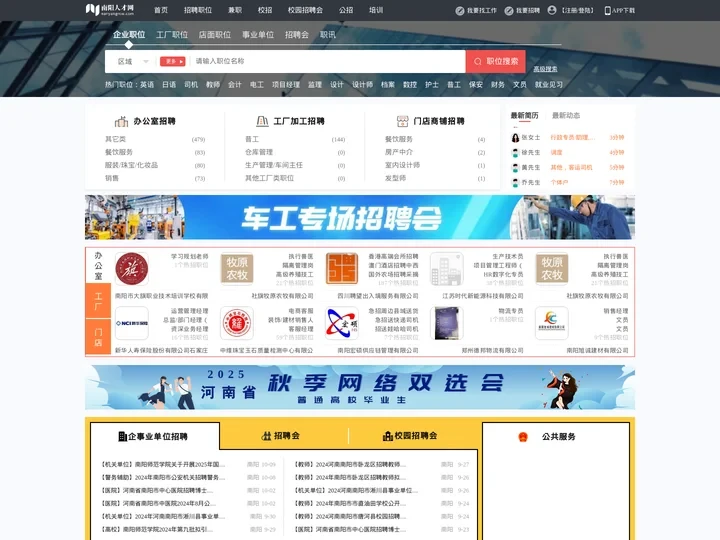Click the 我要招聘 check icon
Screen dimensions: 720x540
[x=509, y=11]
